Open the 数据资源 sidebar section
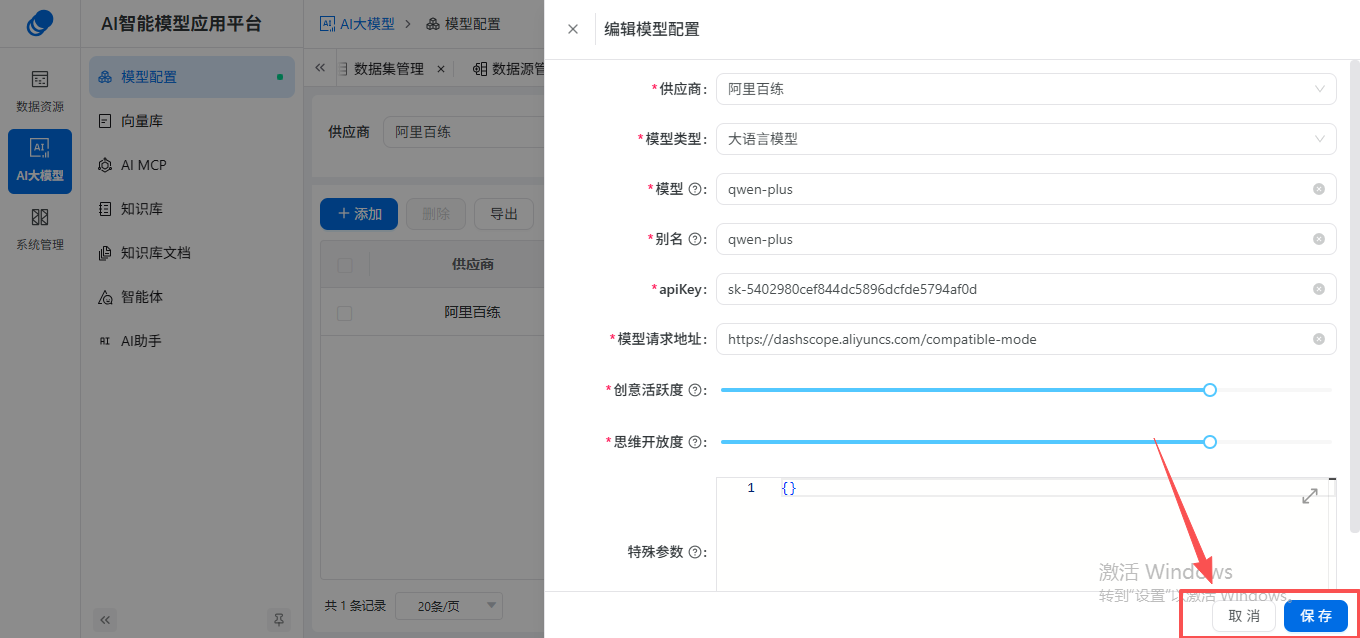This screenshot has height=638, width=1360. [x=40, y=91]
